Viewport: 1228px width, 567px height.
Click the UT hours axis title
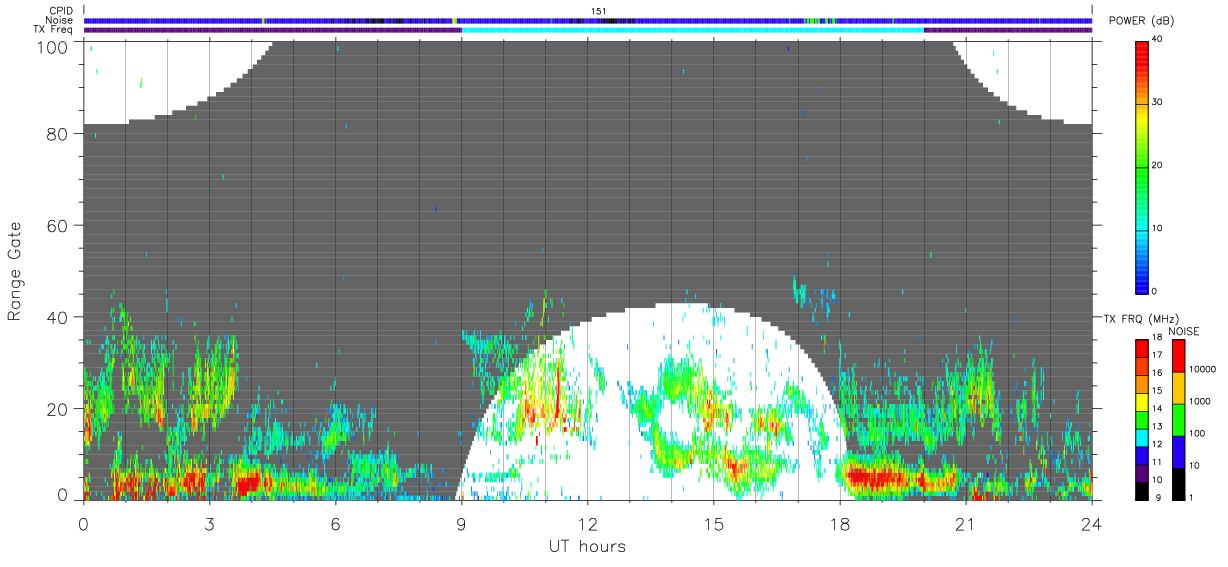587,546
